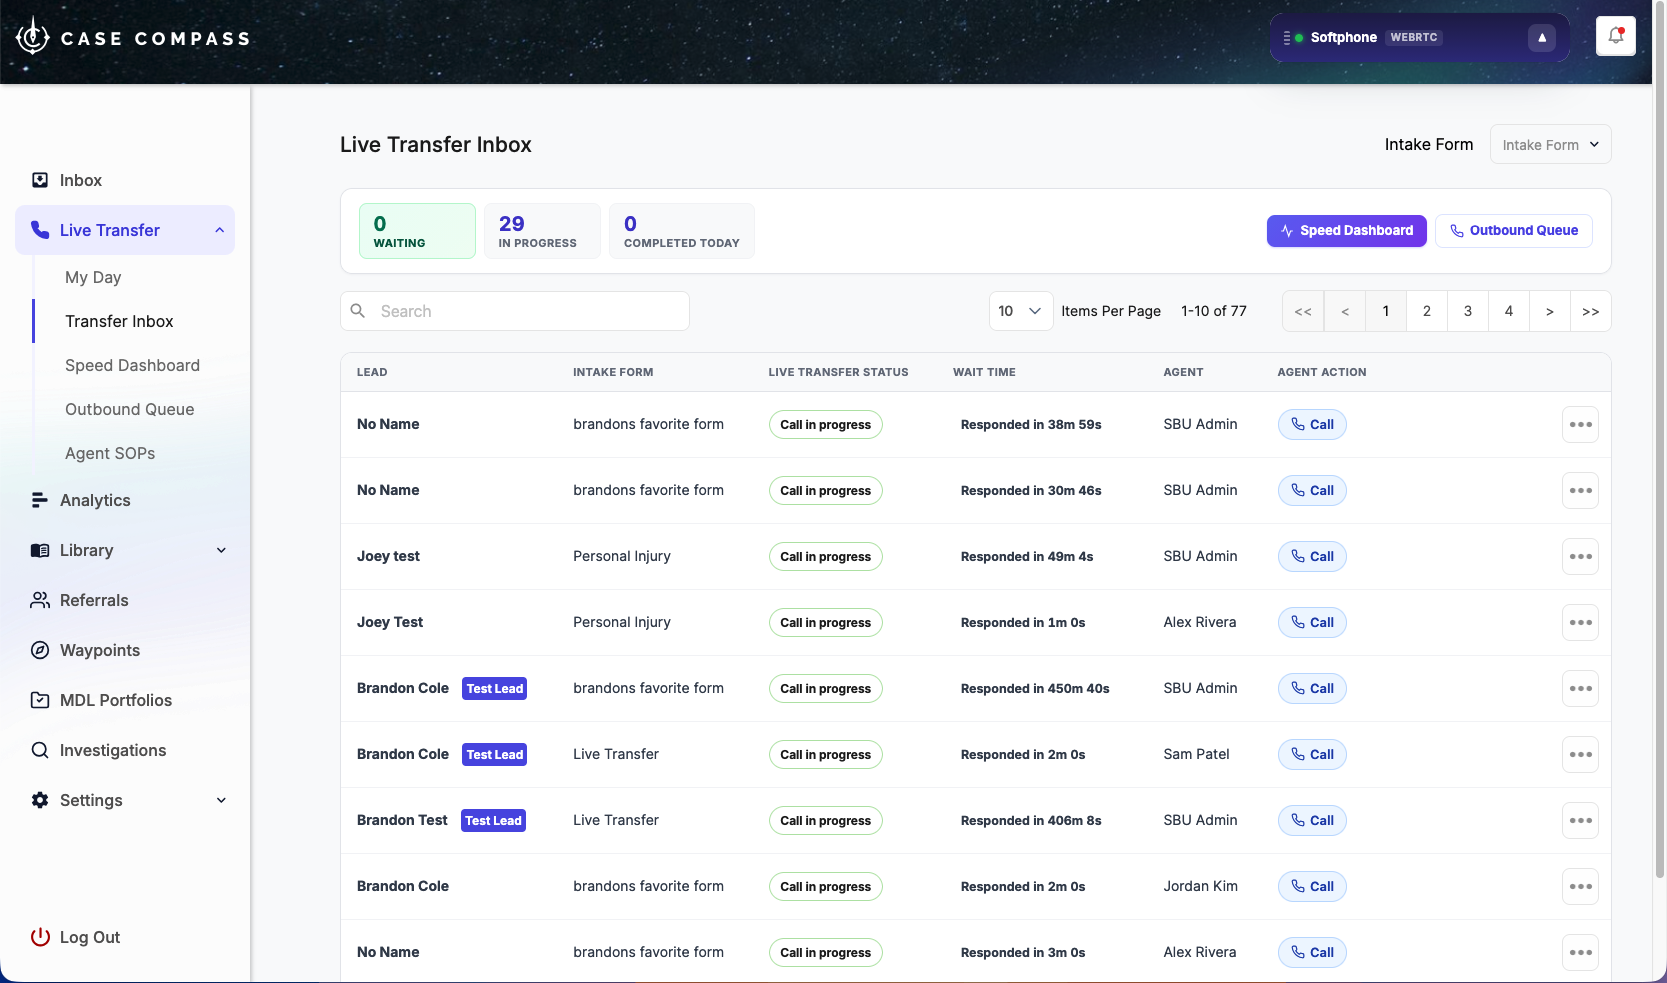This screenshot has width=1667, height=983.
Task: Click the Log Out power icon
Action: click(x=40, y=937)
